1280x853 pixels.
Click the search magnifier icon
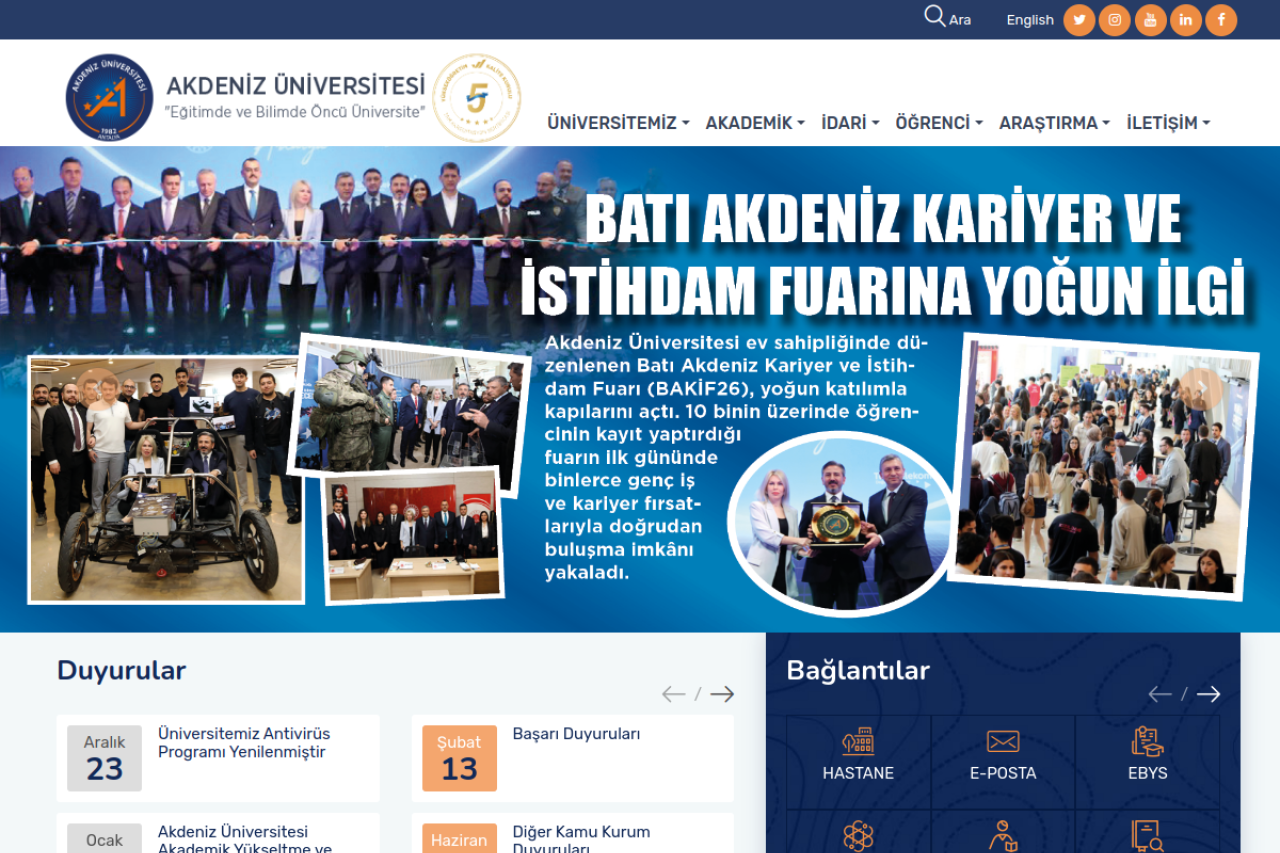(934, 17)
